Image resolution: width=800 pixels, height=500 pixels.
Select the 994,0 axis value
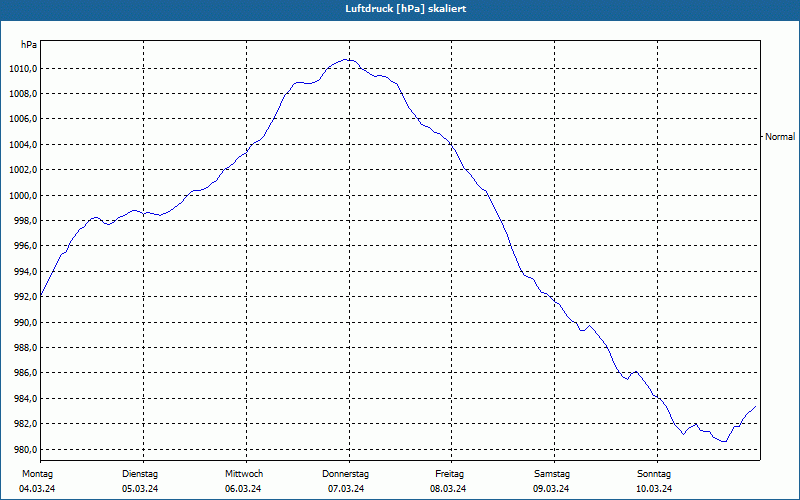(x=24, y=271)
